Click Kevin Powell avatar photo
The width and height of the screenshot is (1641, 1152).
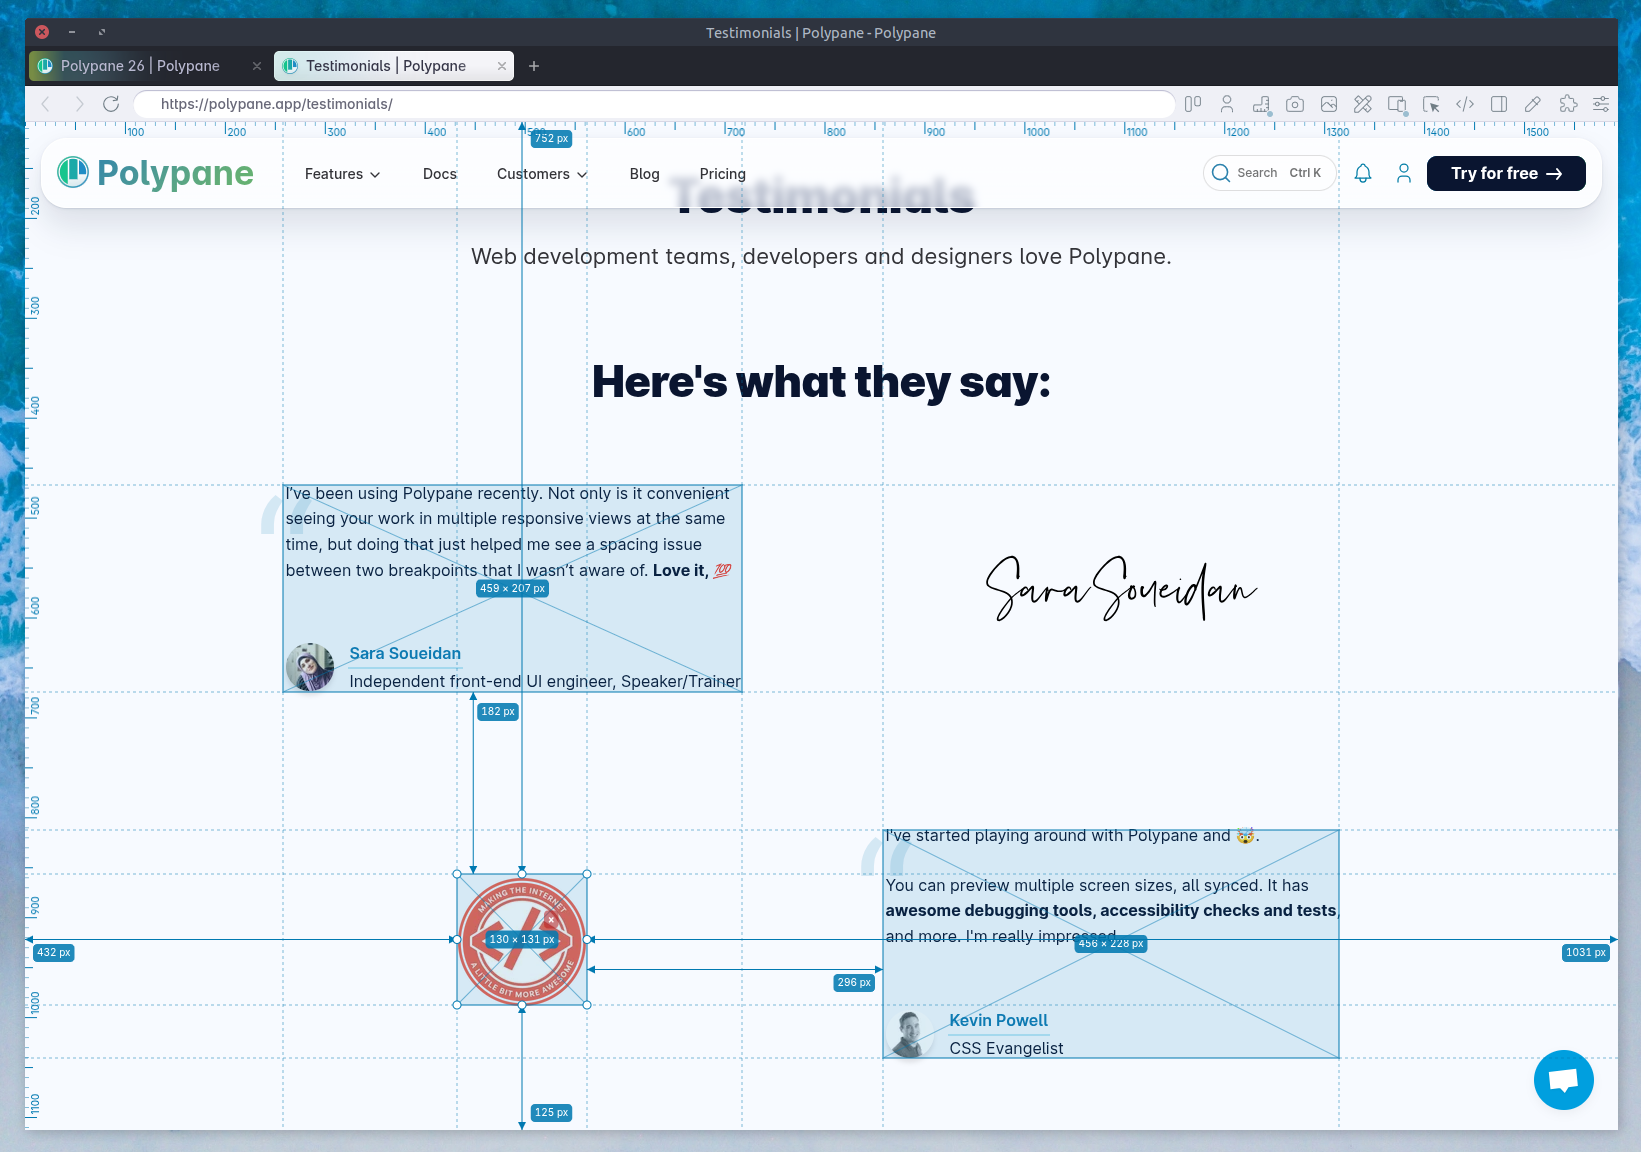pos(910,1034)
